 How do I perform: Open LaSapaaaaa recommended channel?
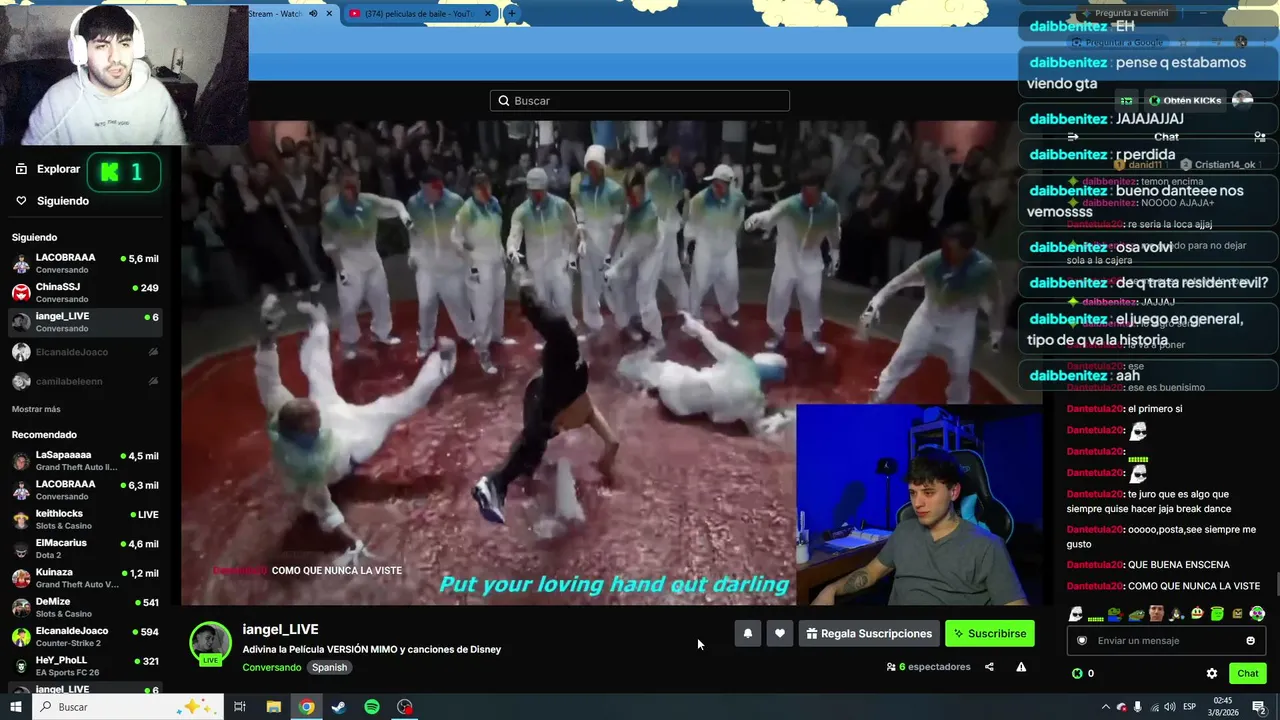point(85,461)
